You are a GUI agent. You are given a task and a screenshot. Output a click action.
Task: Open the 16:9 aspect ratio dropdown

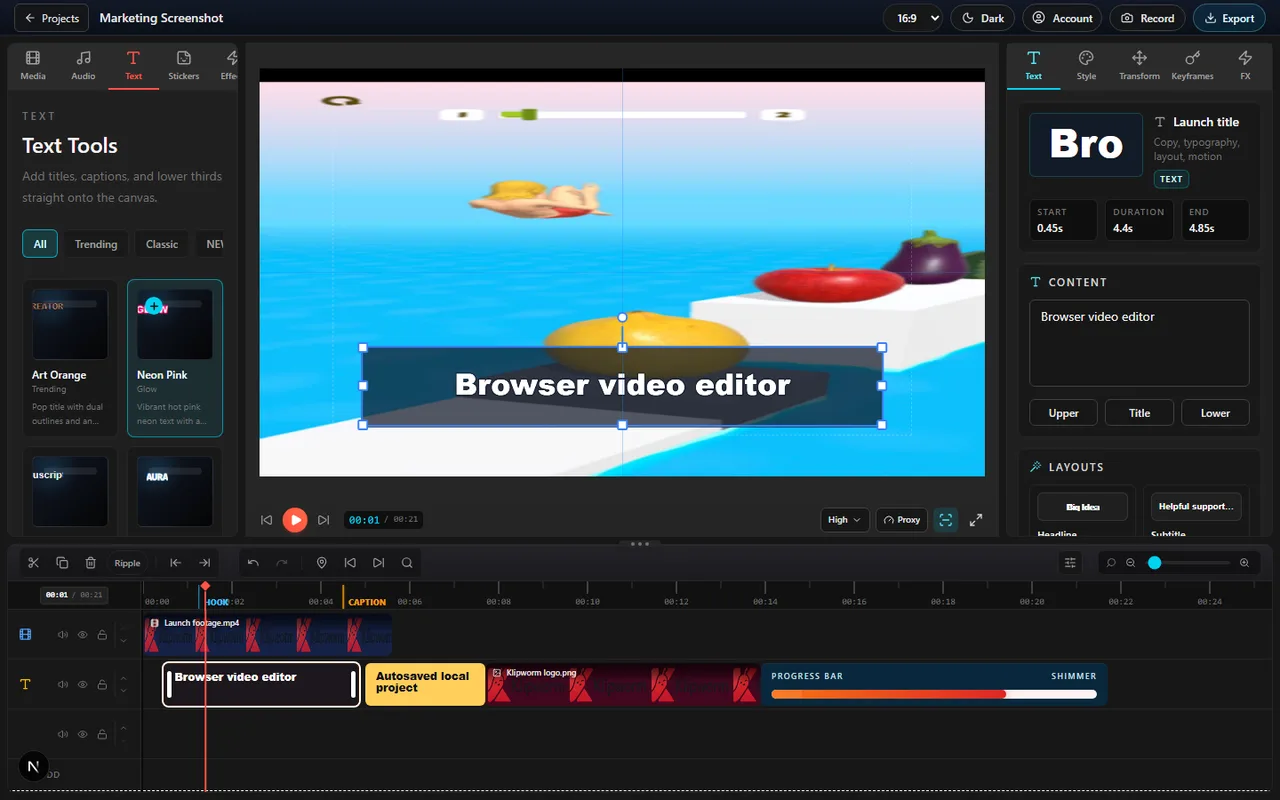pos(913,18)
